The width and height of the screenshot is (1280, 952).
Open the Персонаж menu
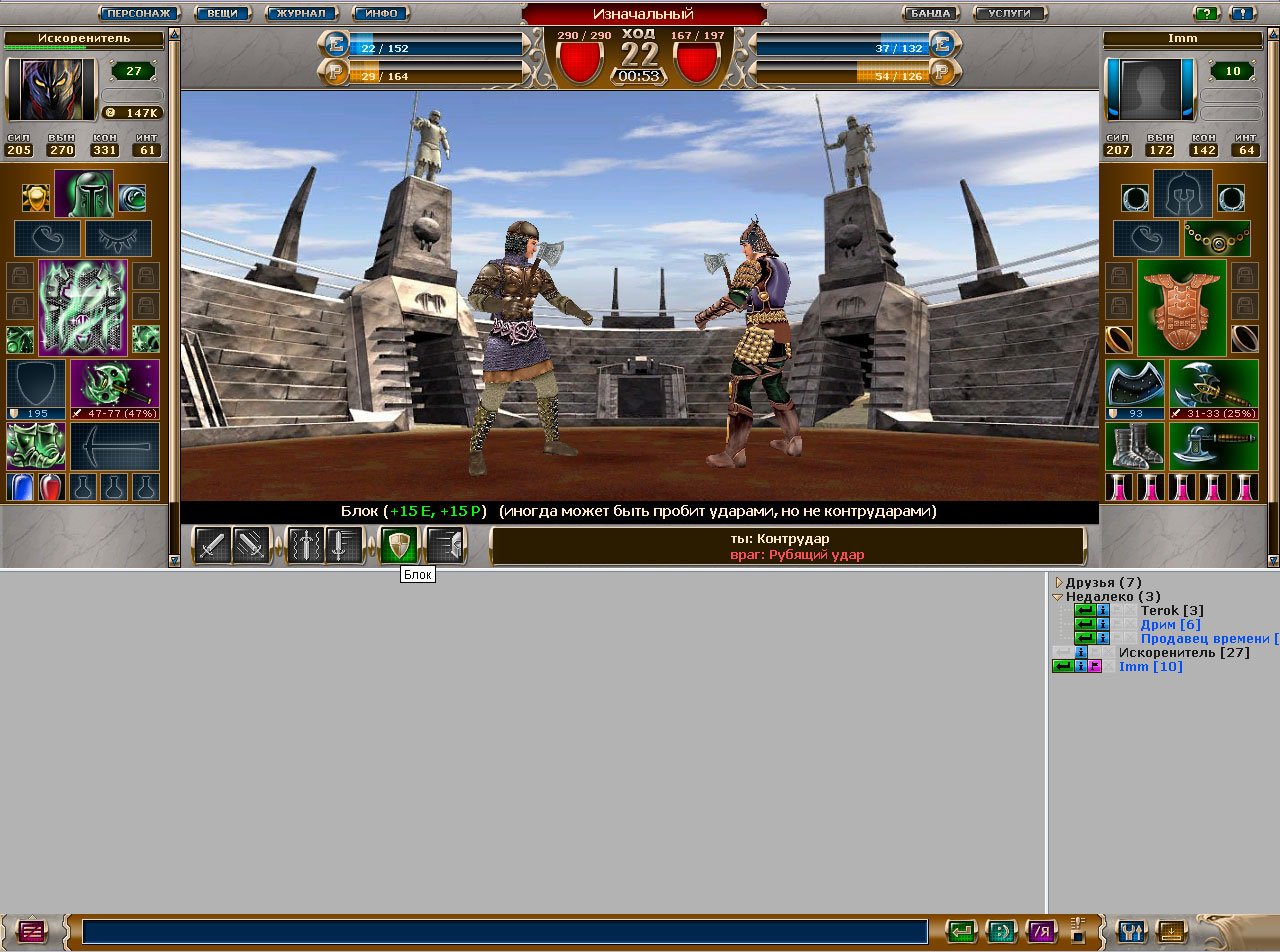point(140,14)
